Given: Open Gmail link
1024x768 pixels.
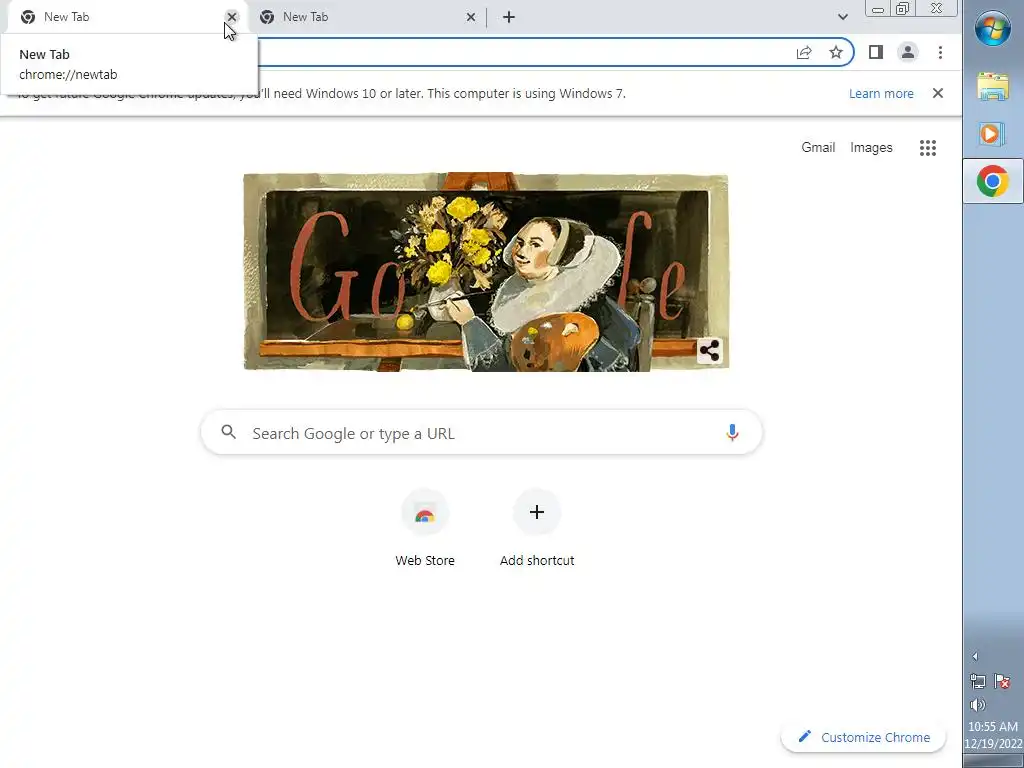Looking at the screenshot, I should point(818,148).
